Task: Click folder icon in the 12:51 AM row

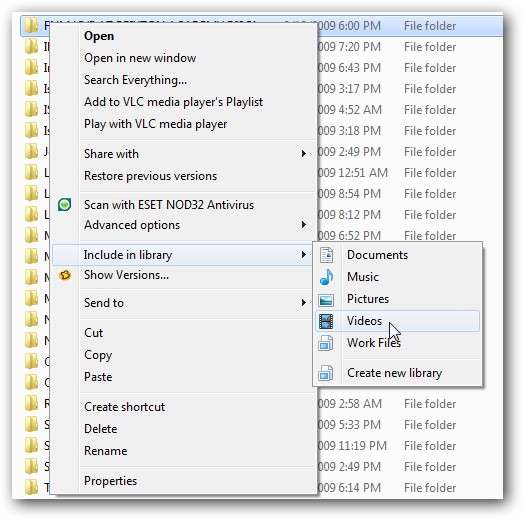Action: coord(31,173)
